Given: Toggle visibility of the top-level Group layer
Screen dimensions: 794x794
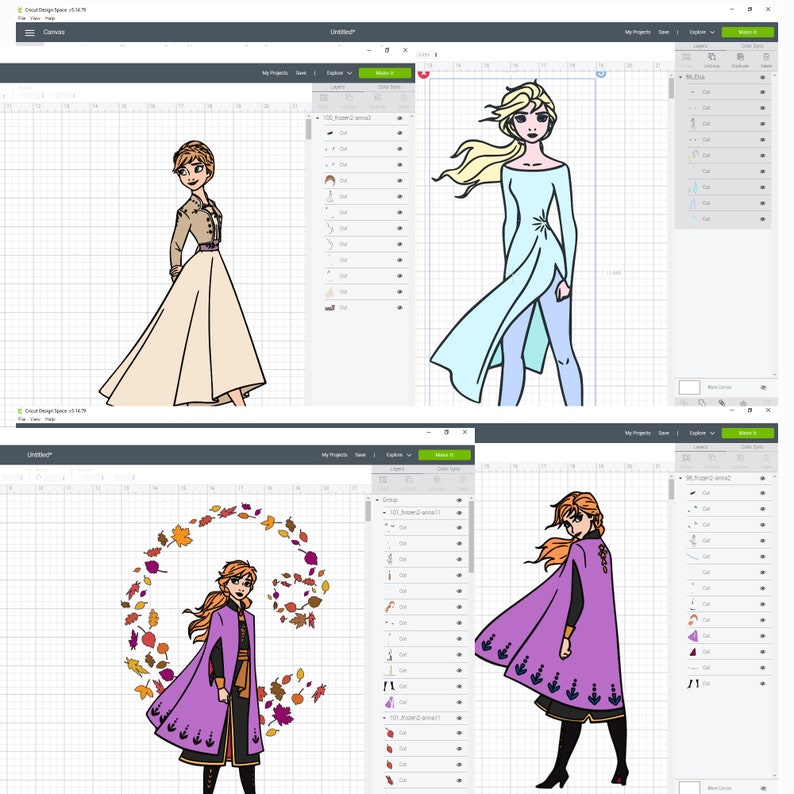Looking at the screenshot, I should coord(459,500).
